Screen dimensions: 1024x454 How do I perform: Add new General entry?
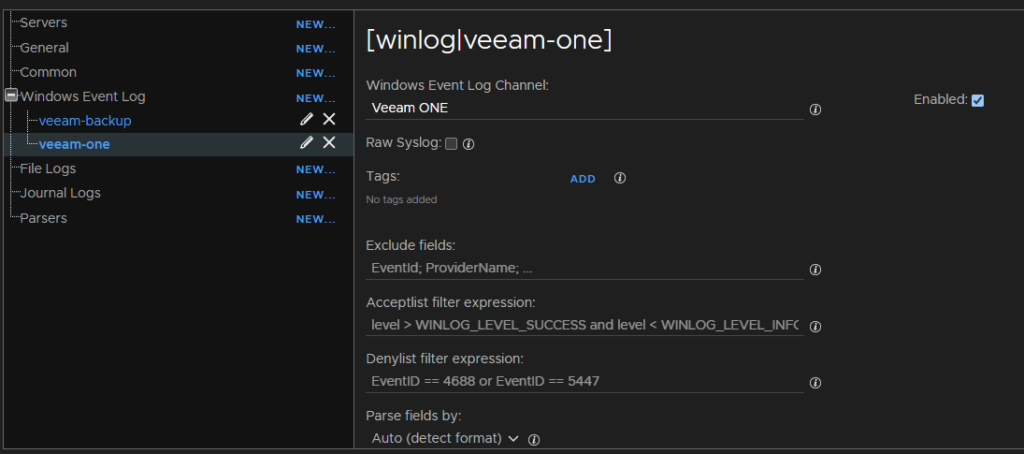(315, 48)
